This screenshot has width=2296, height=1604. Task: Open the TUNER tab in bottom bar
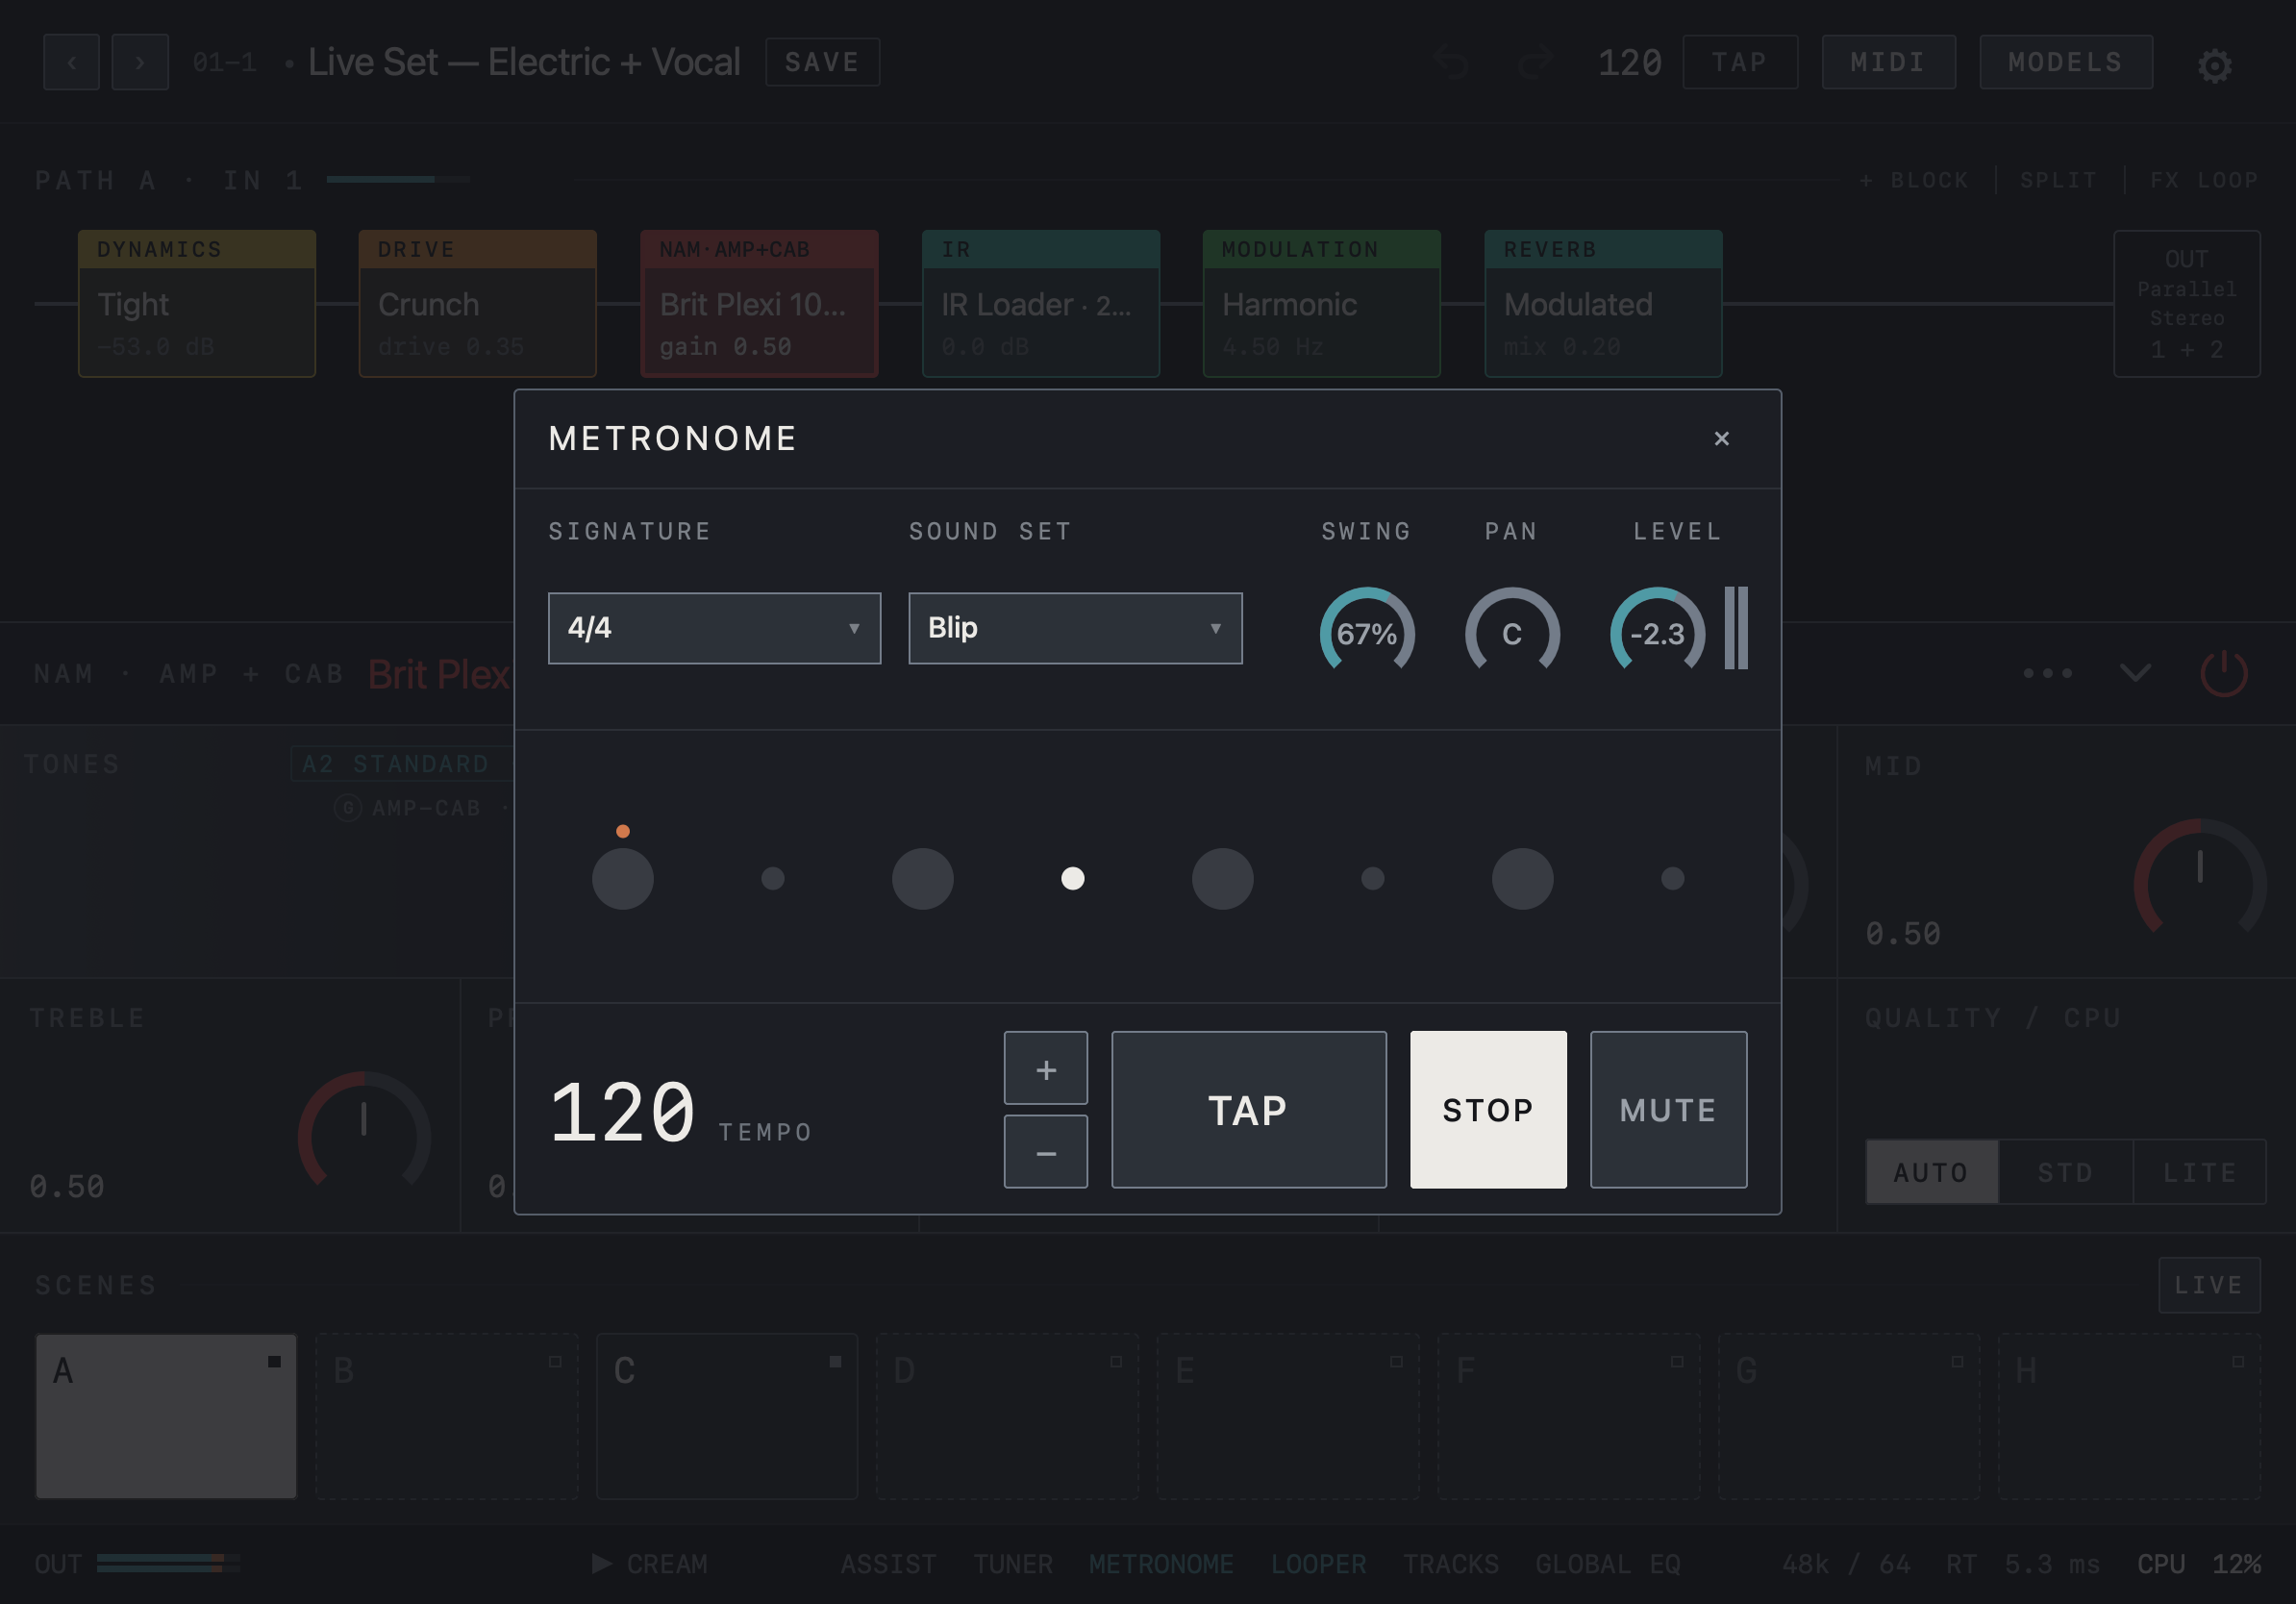pyautogui.click(x=1013, y=1564)
